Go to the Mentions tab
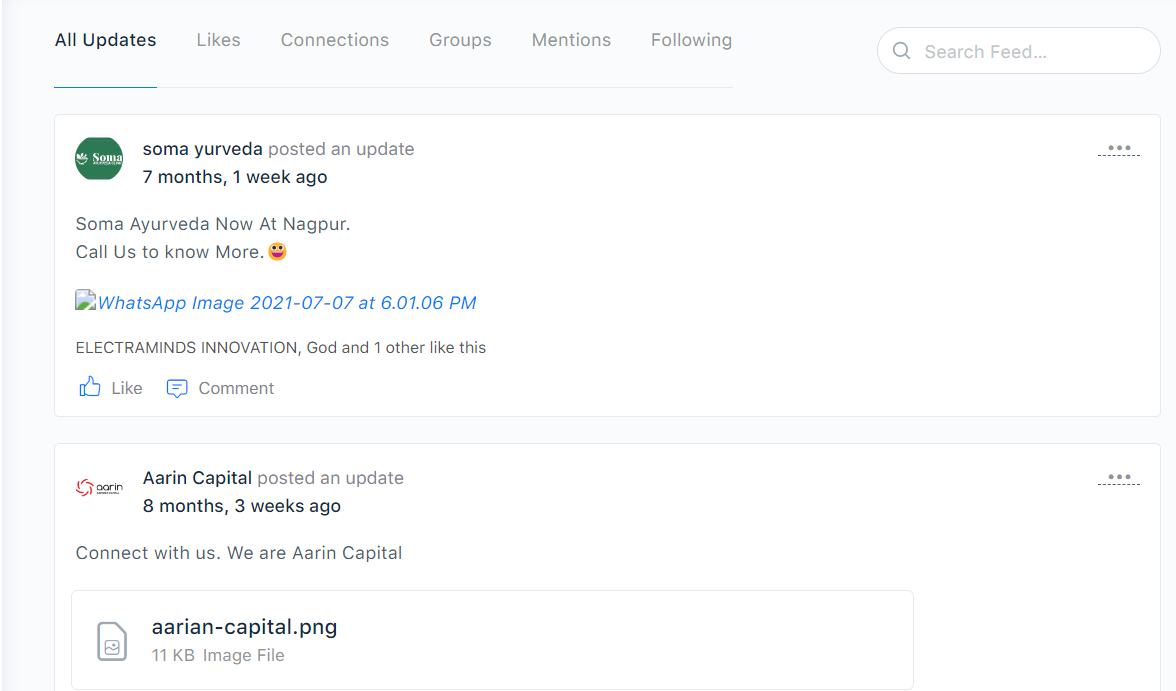The image size is (1176, 691). click(x=571, y=40)
